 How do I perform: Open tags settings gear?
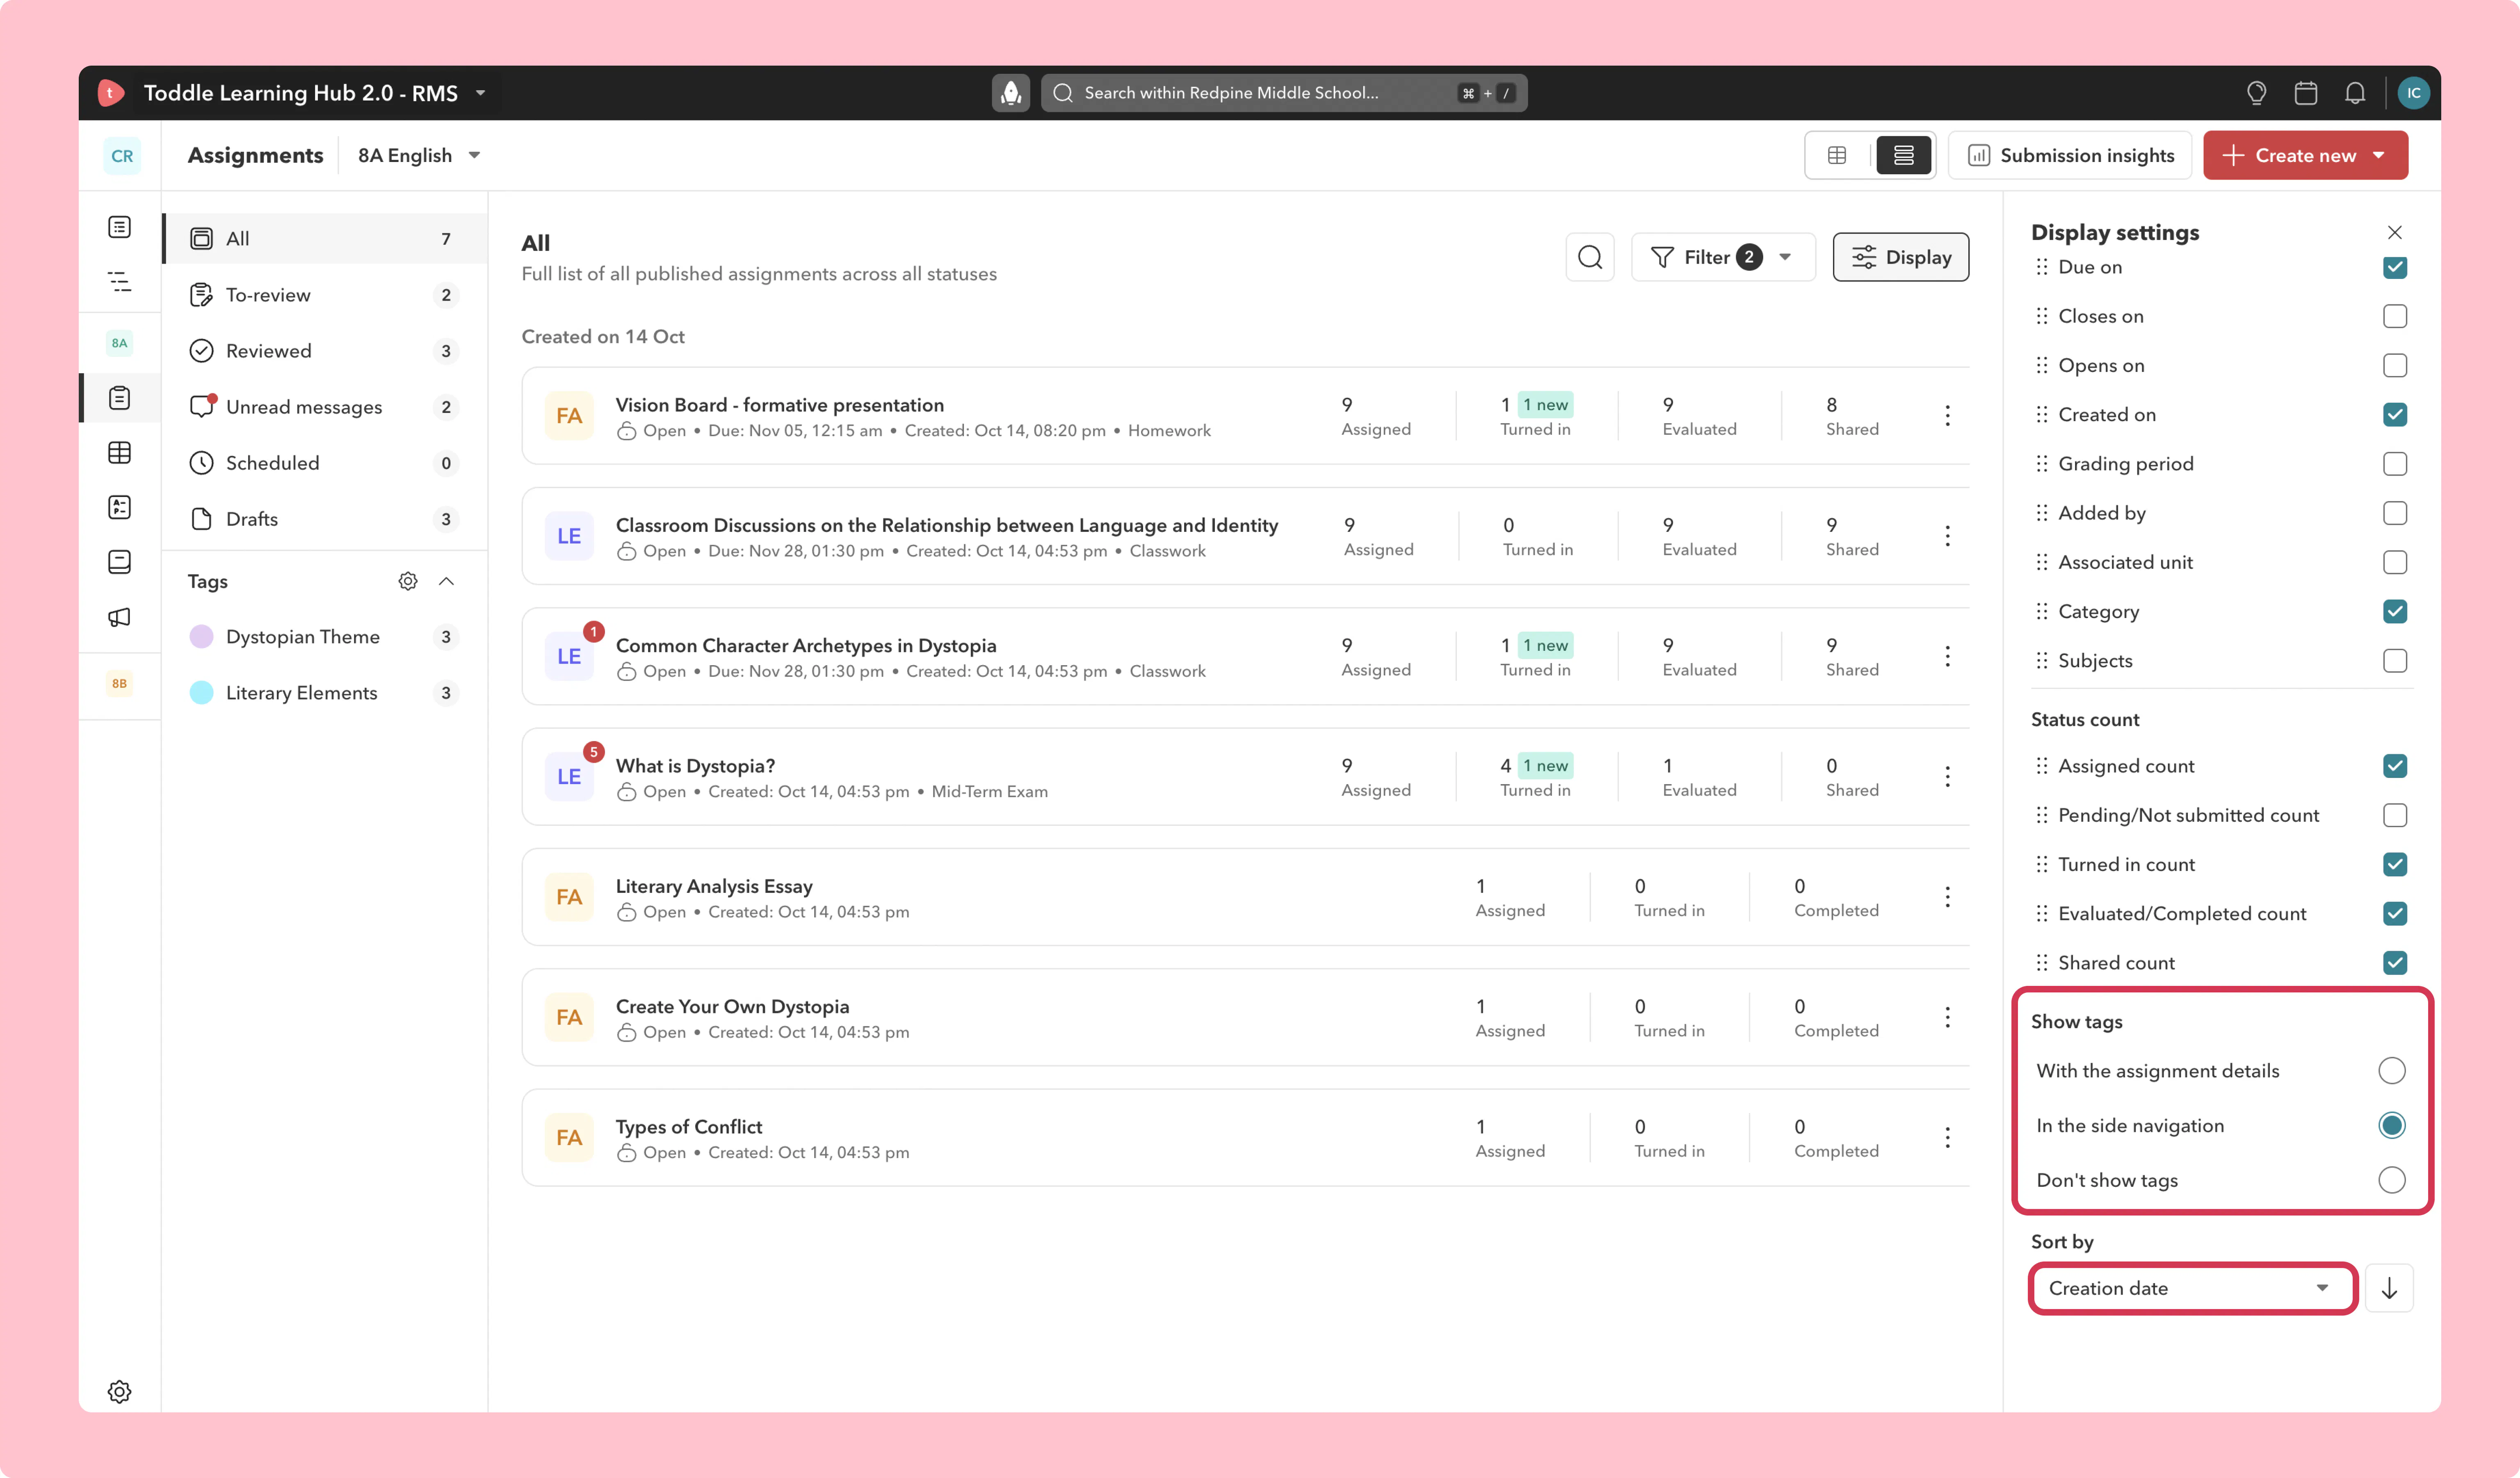(x=408, y=581)
